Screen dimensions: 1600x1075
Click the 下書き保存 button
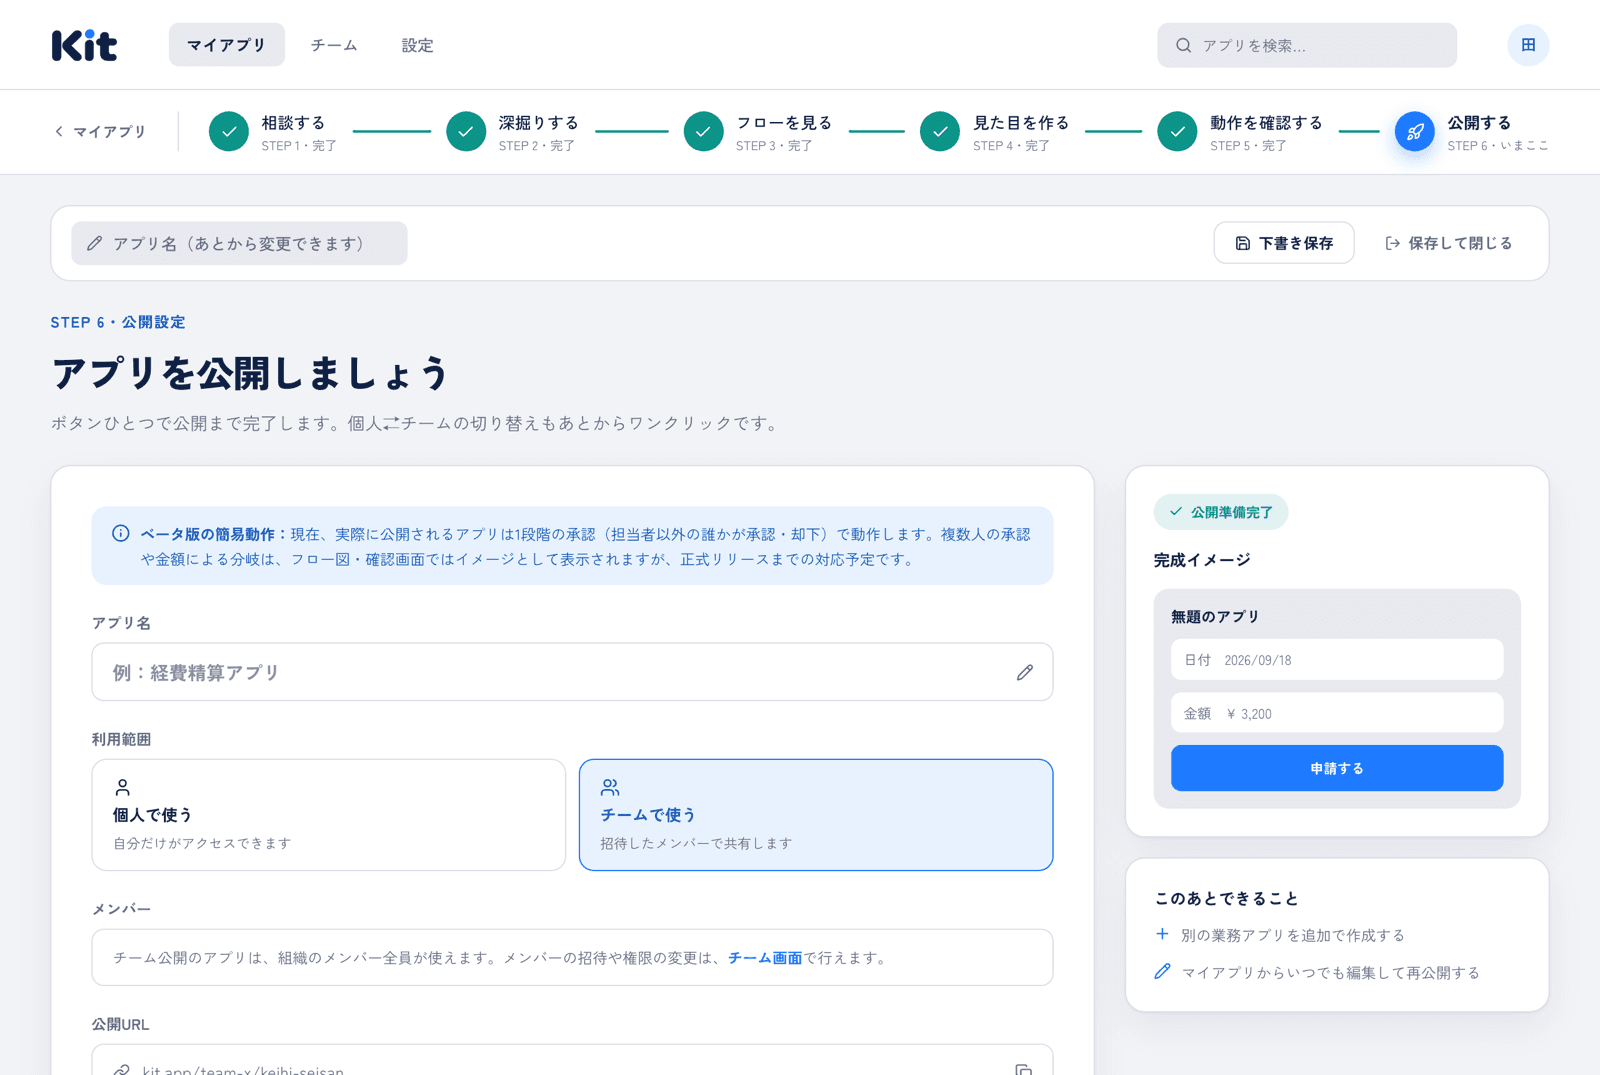tap(1284, 243)
